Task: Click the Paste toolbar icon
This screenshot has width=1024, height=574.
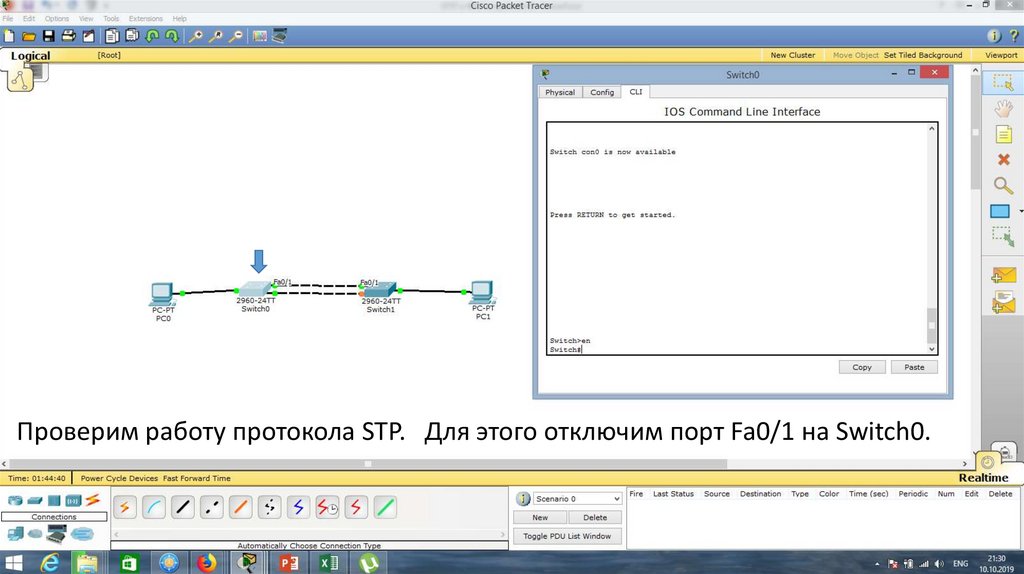Action: click(132, 36)
